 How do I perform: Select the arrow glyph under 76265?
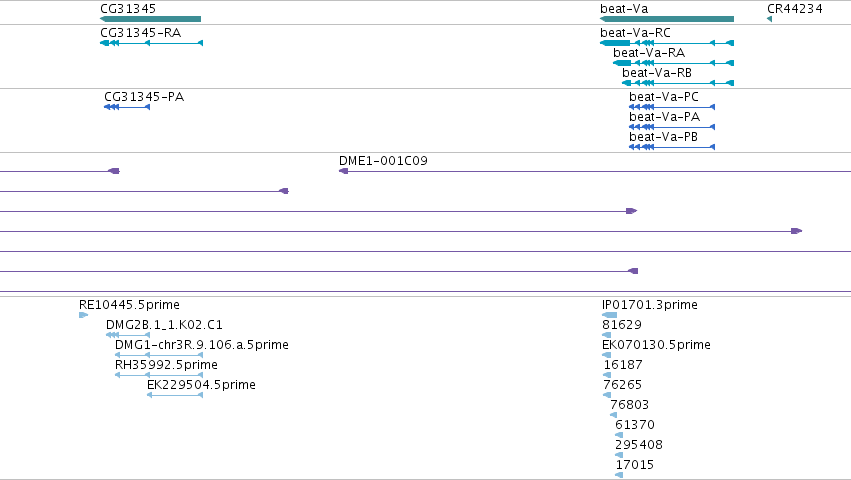point(607,395)
